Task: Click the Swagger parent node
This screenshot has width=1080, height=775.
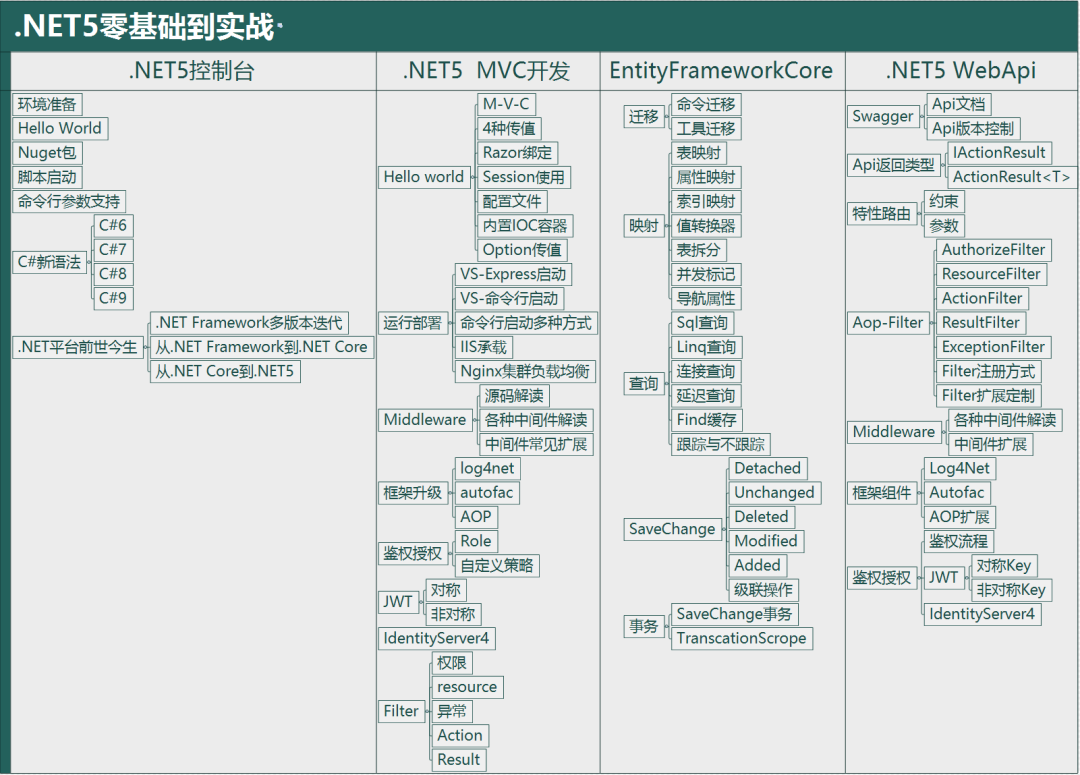Action: click(883, 116)
